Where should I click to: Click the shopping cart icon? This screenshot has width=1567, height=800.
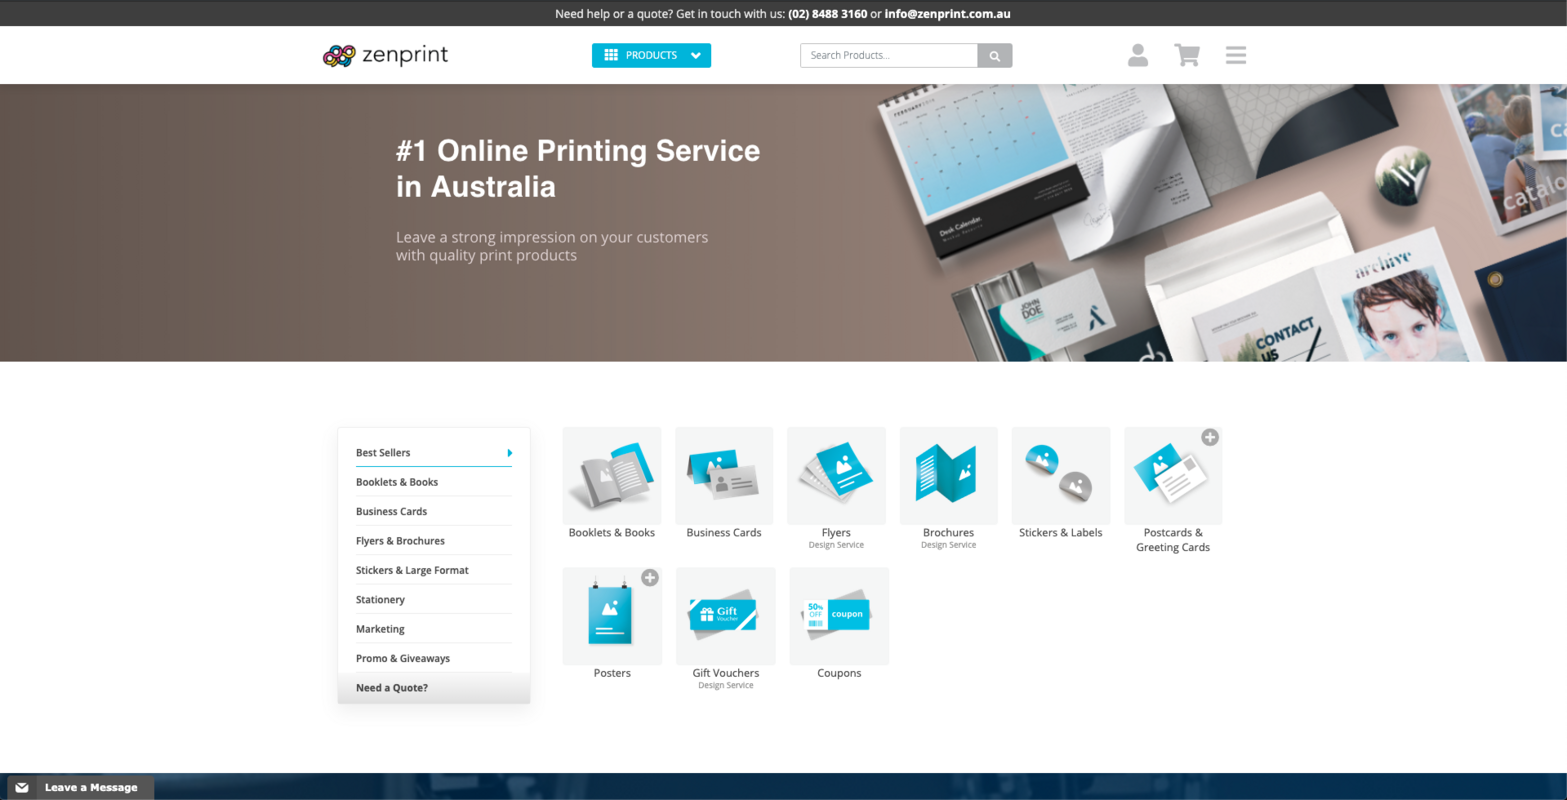click(1186, 55)
